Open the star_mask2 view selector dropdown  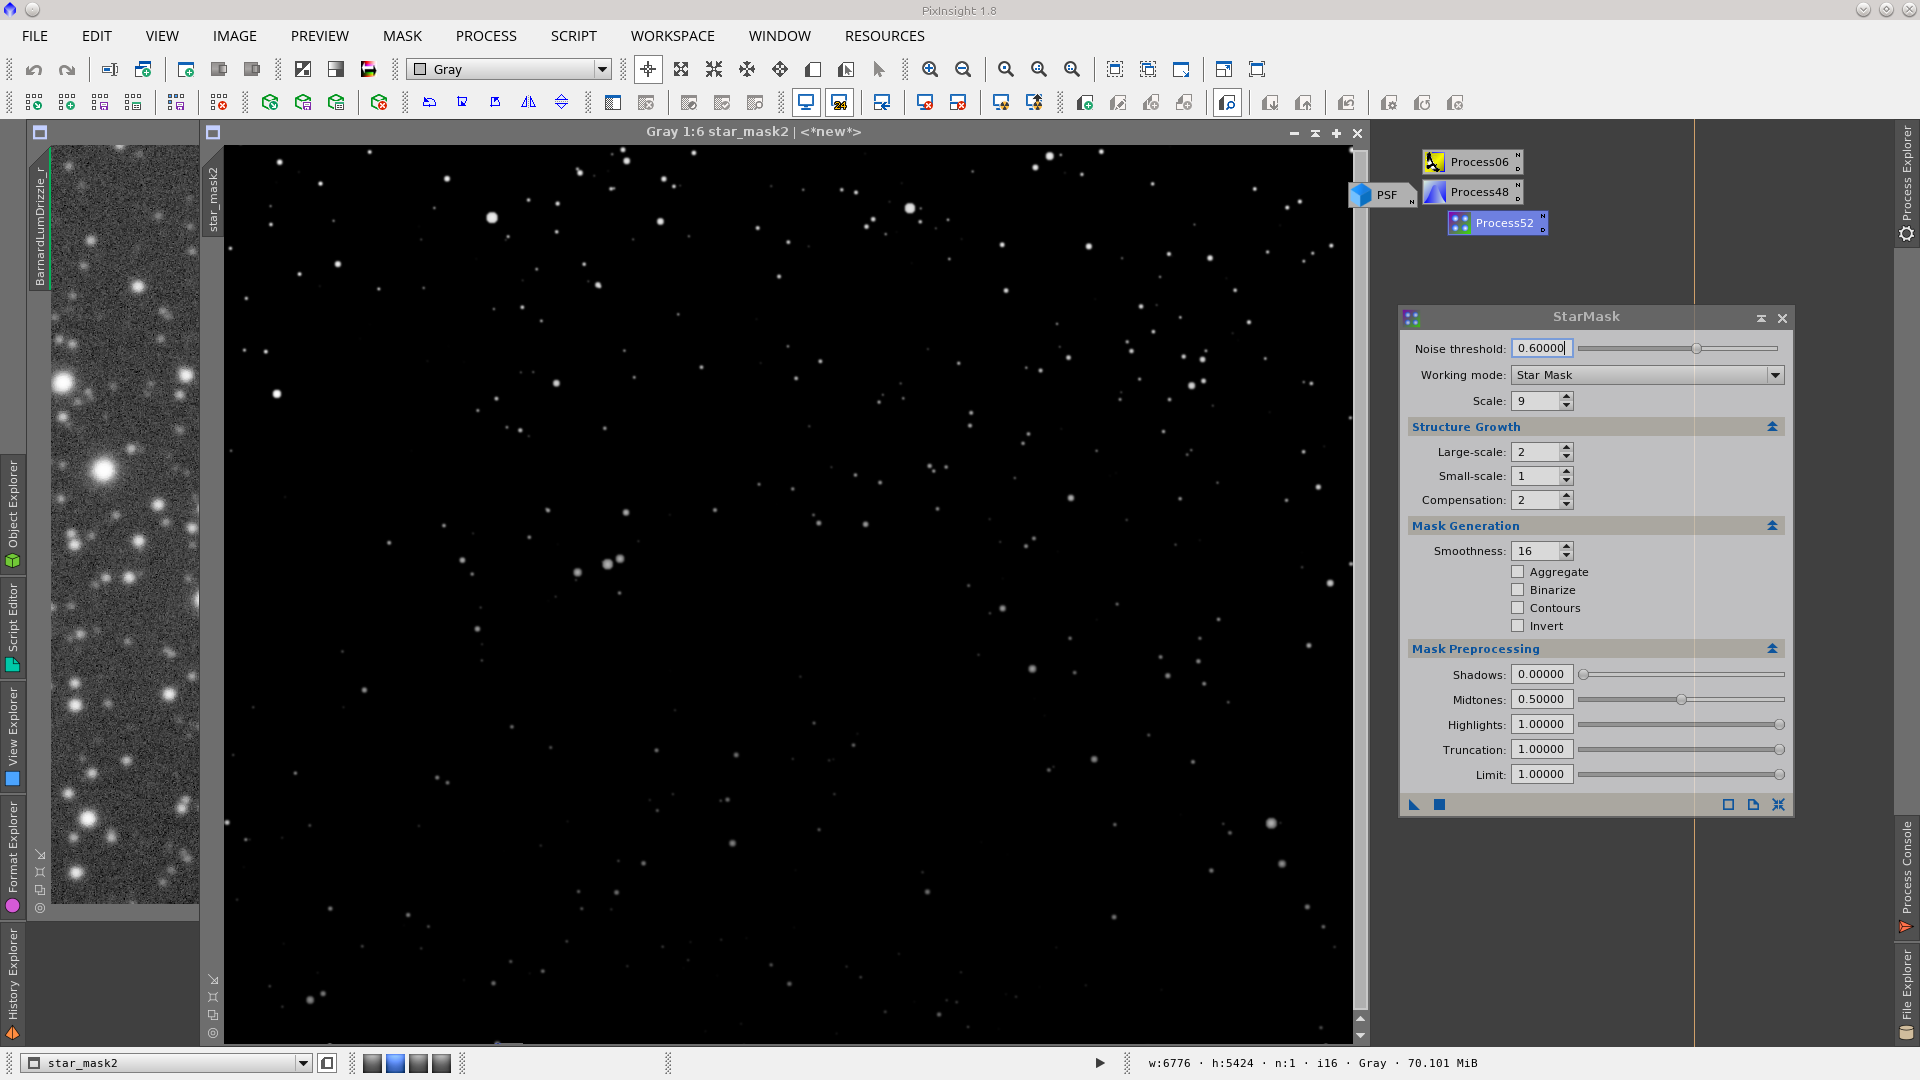168,1063
